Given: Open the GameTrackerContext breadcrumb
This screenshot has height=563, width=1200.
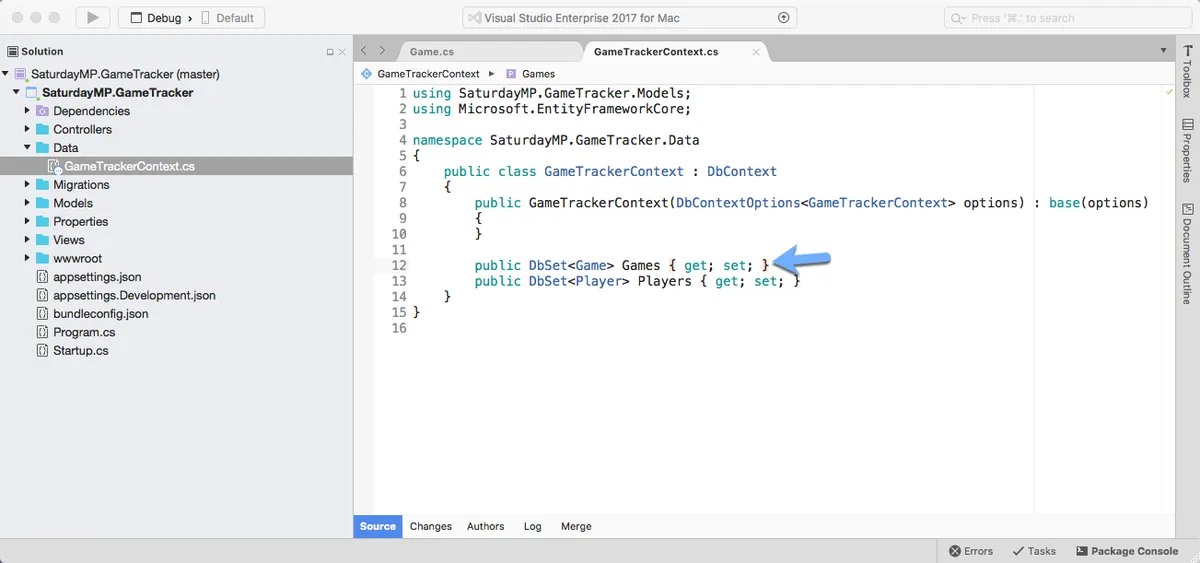Looking at the screenshot, I should coord(420,74).
